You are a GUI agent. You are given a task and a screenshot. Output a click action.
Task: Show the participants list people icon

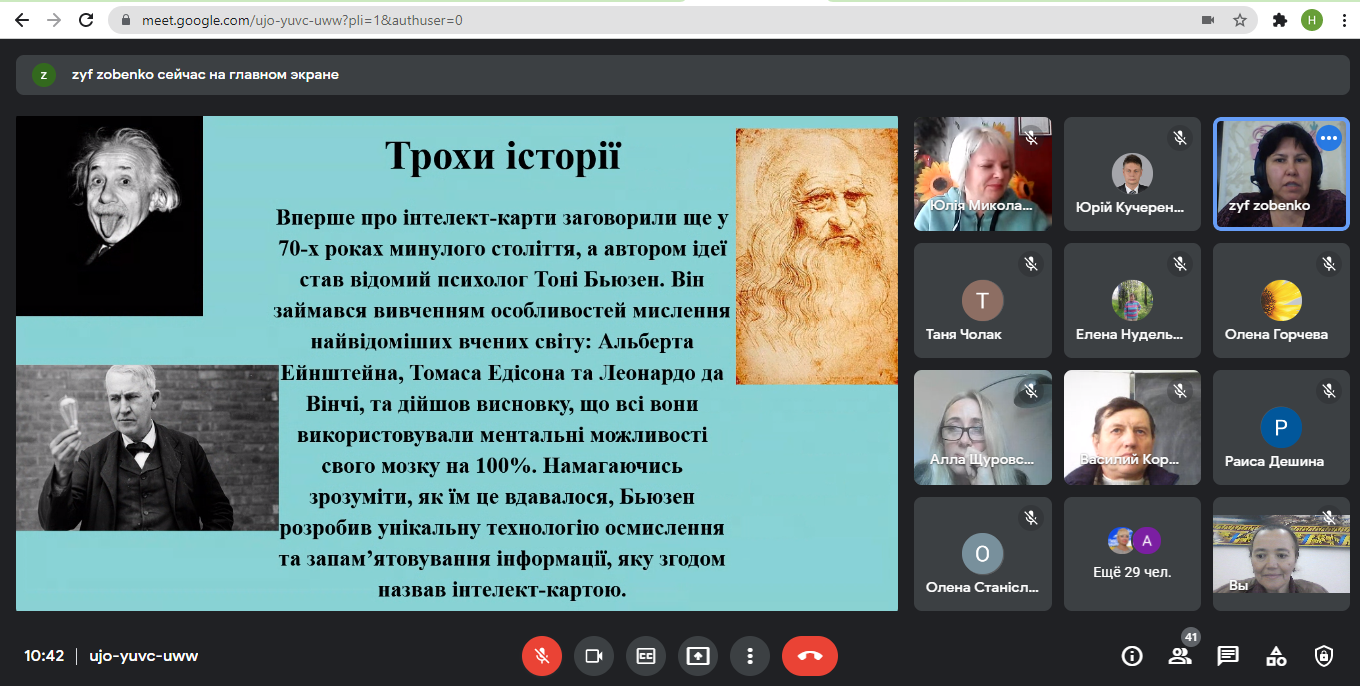1180,656
